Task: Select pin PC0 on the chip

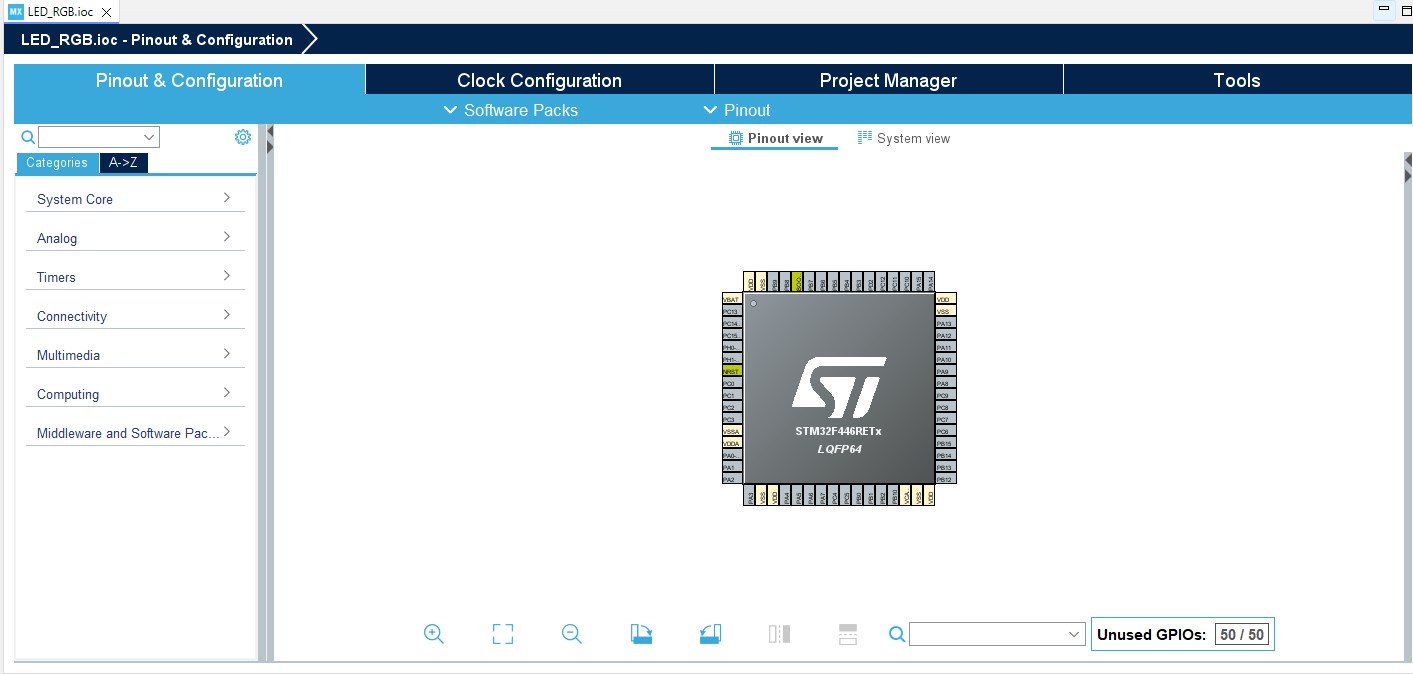Action: point(732,383)
